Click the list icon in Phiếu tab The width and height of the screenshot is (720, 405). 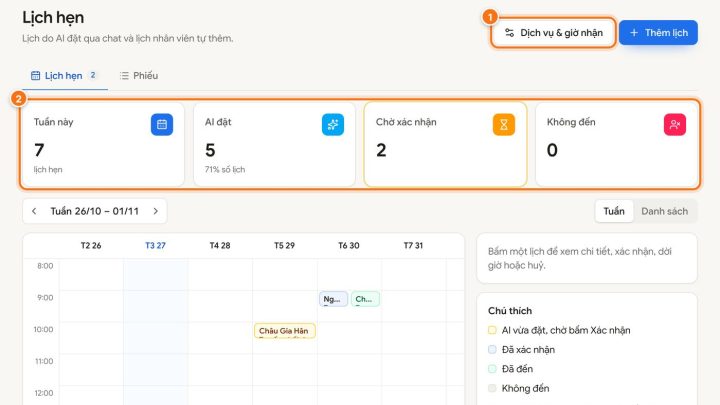click(124, 76)
